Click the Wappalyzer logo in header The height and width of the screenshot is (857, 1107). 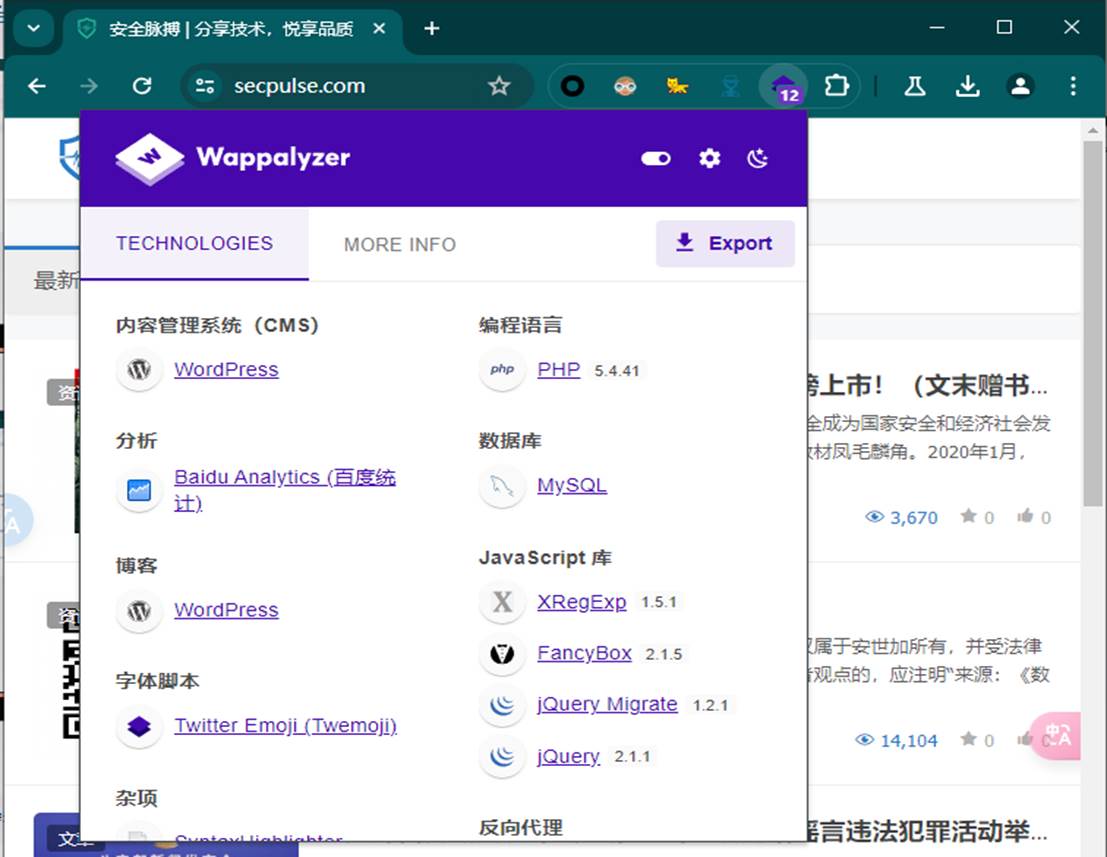click(233, 158)
